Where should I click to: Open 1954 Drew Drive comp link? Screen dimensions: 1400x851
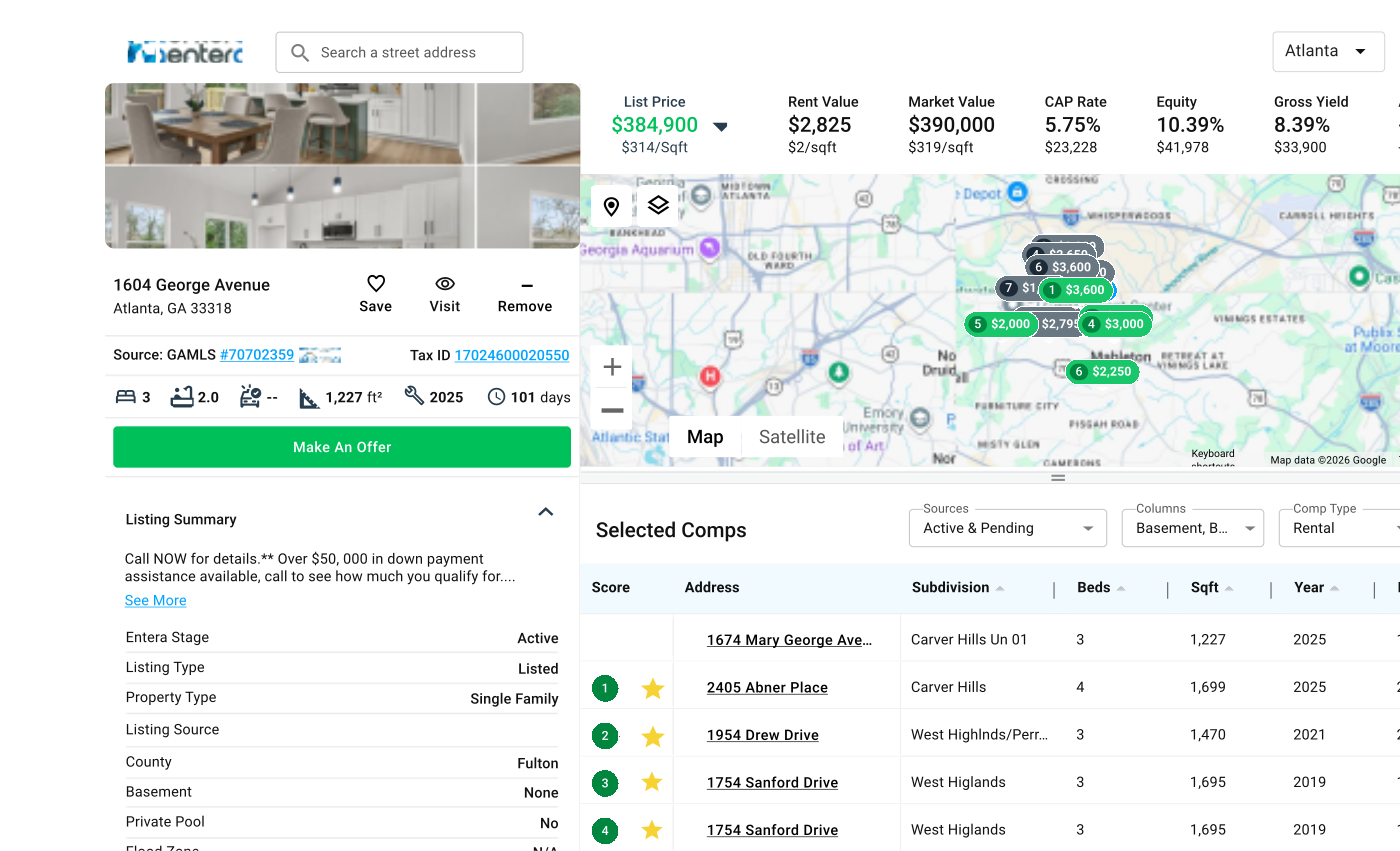(763, 736)
